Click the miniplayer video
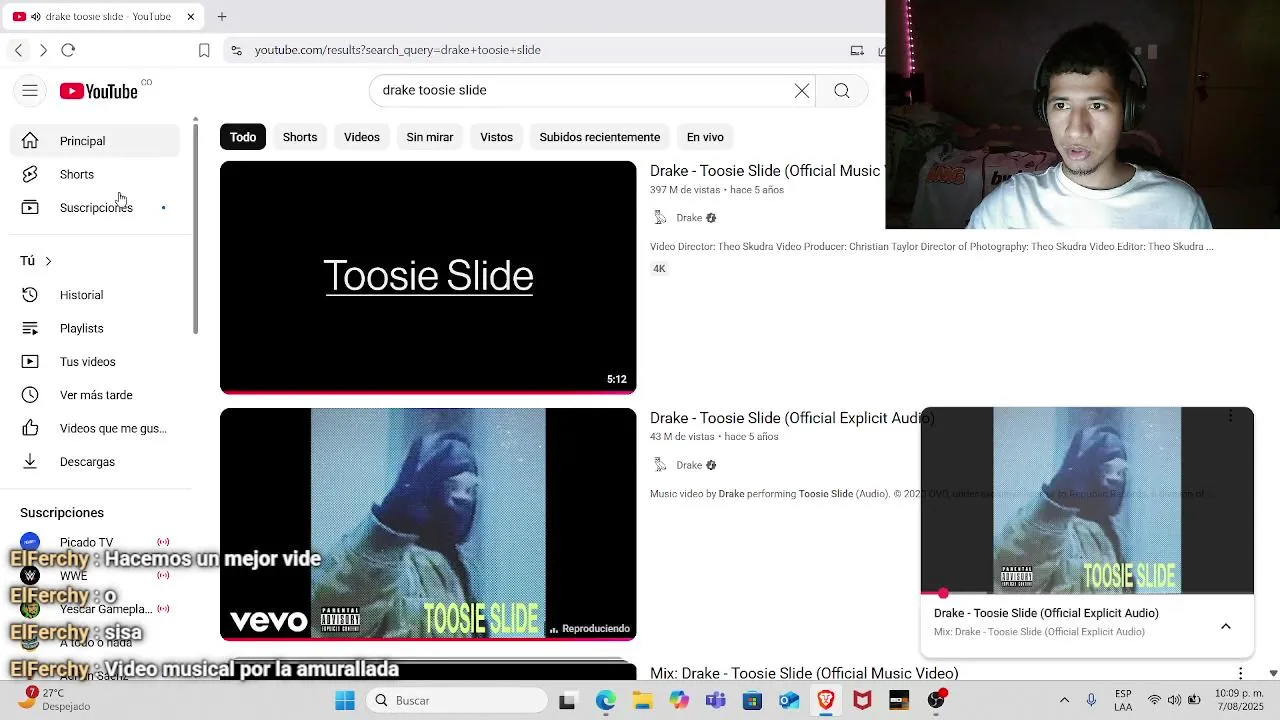The height and width of the screenshot is (720, 1280). coord(1087,500)
